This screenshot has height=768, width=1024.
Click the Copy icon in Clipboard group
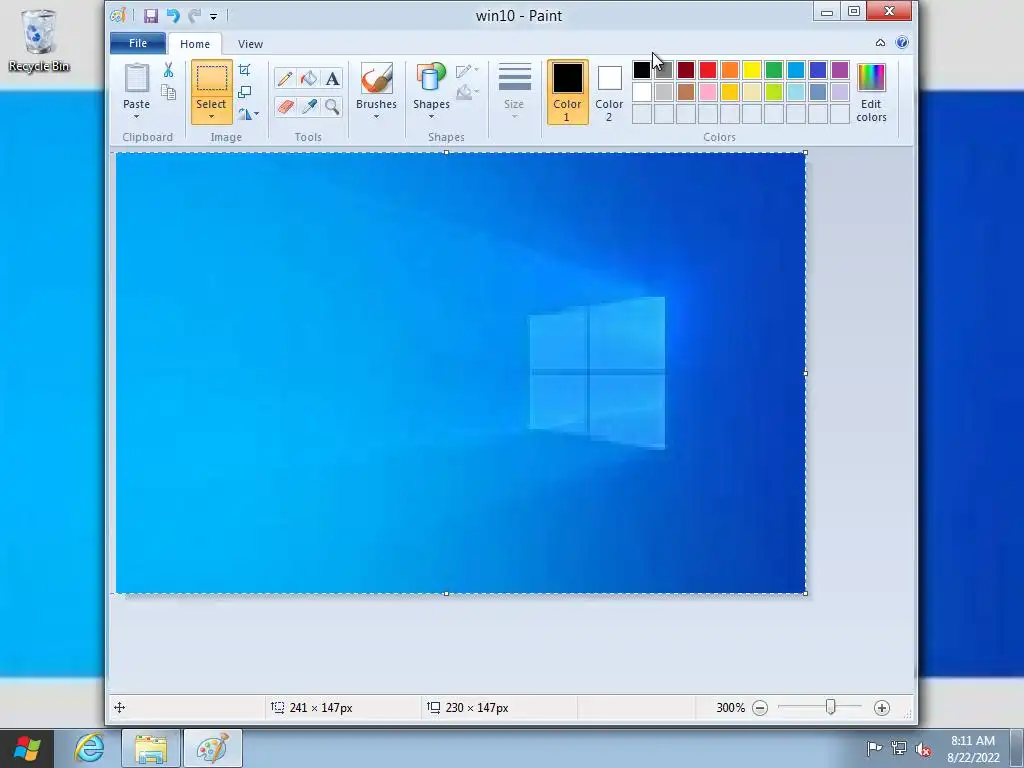pos(168,92)
